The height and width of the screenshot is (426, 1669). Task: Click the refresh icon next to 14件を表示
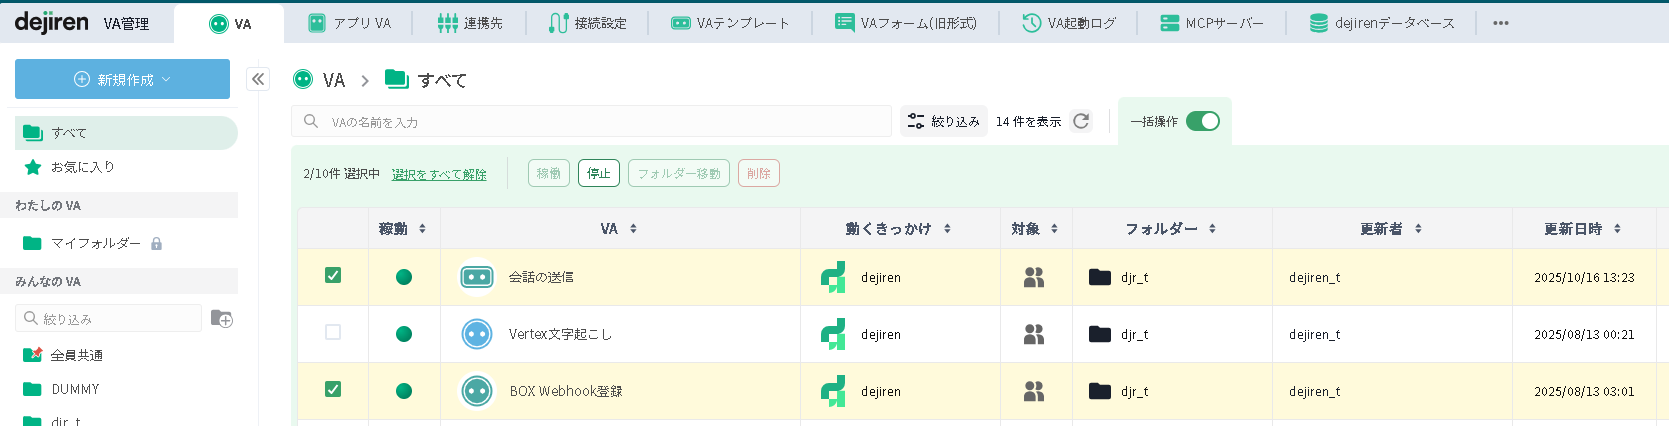[1081, 121]
